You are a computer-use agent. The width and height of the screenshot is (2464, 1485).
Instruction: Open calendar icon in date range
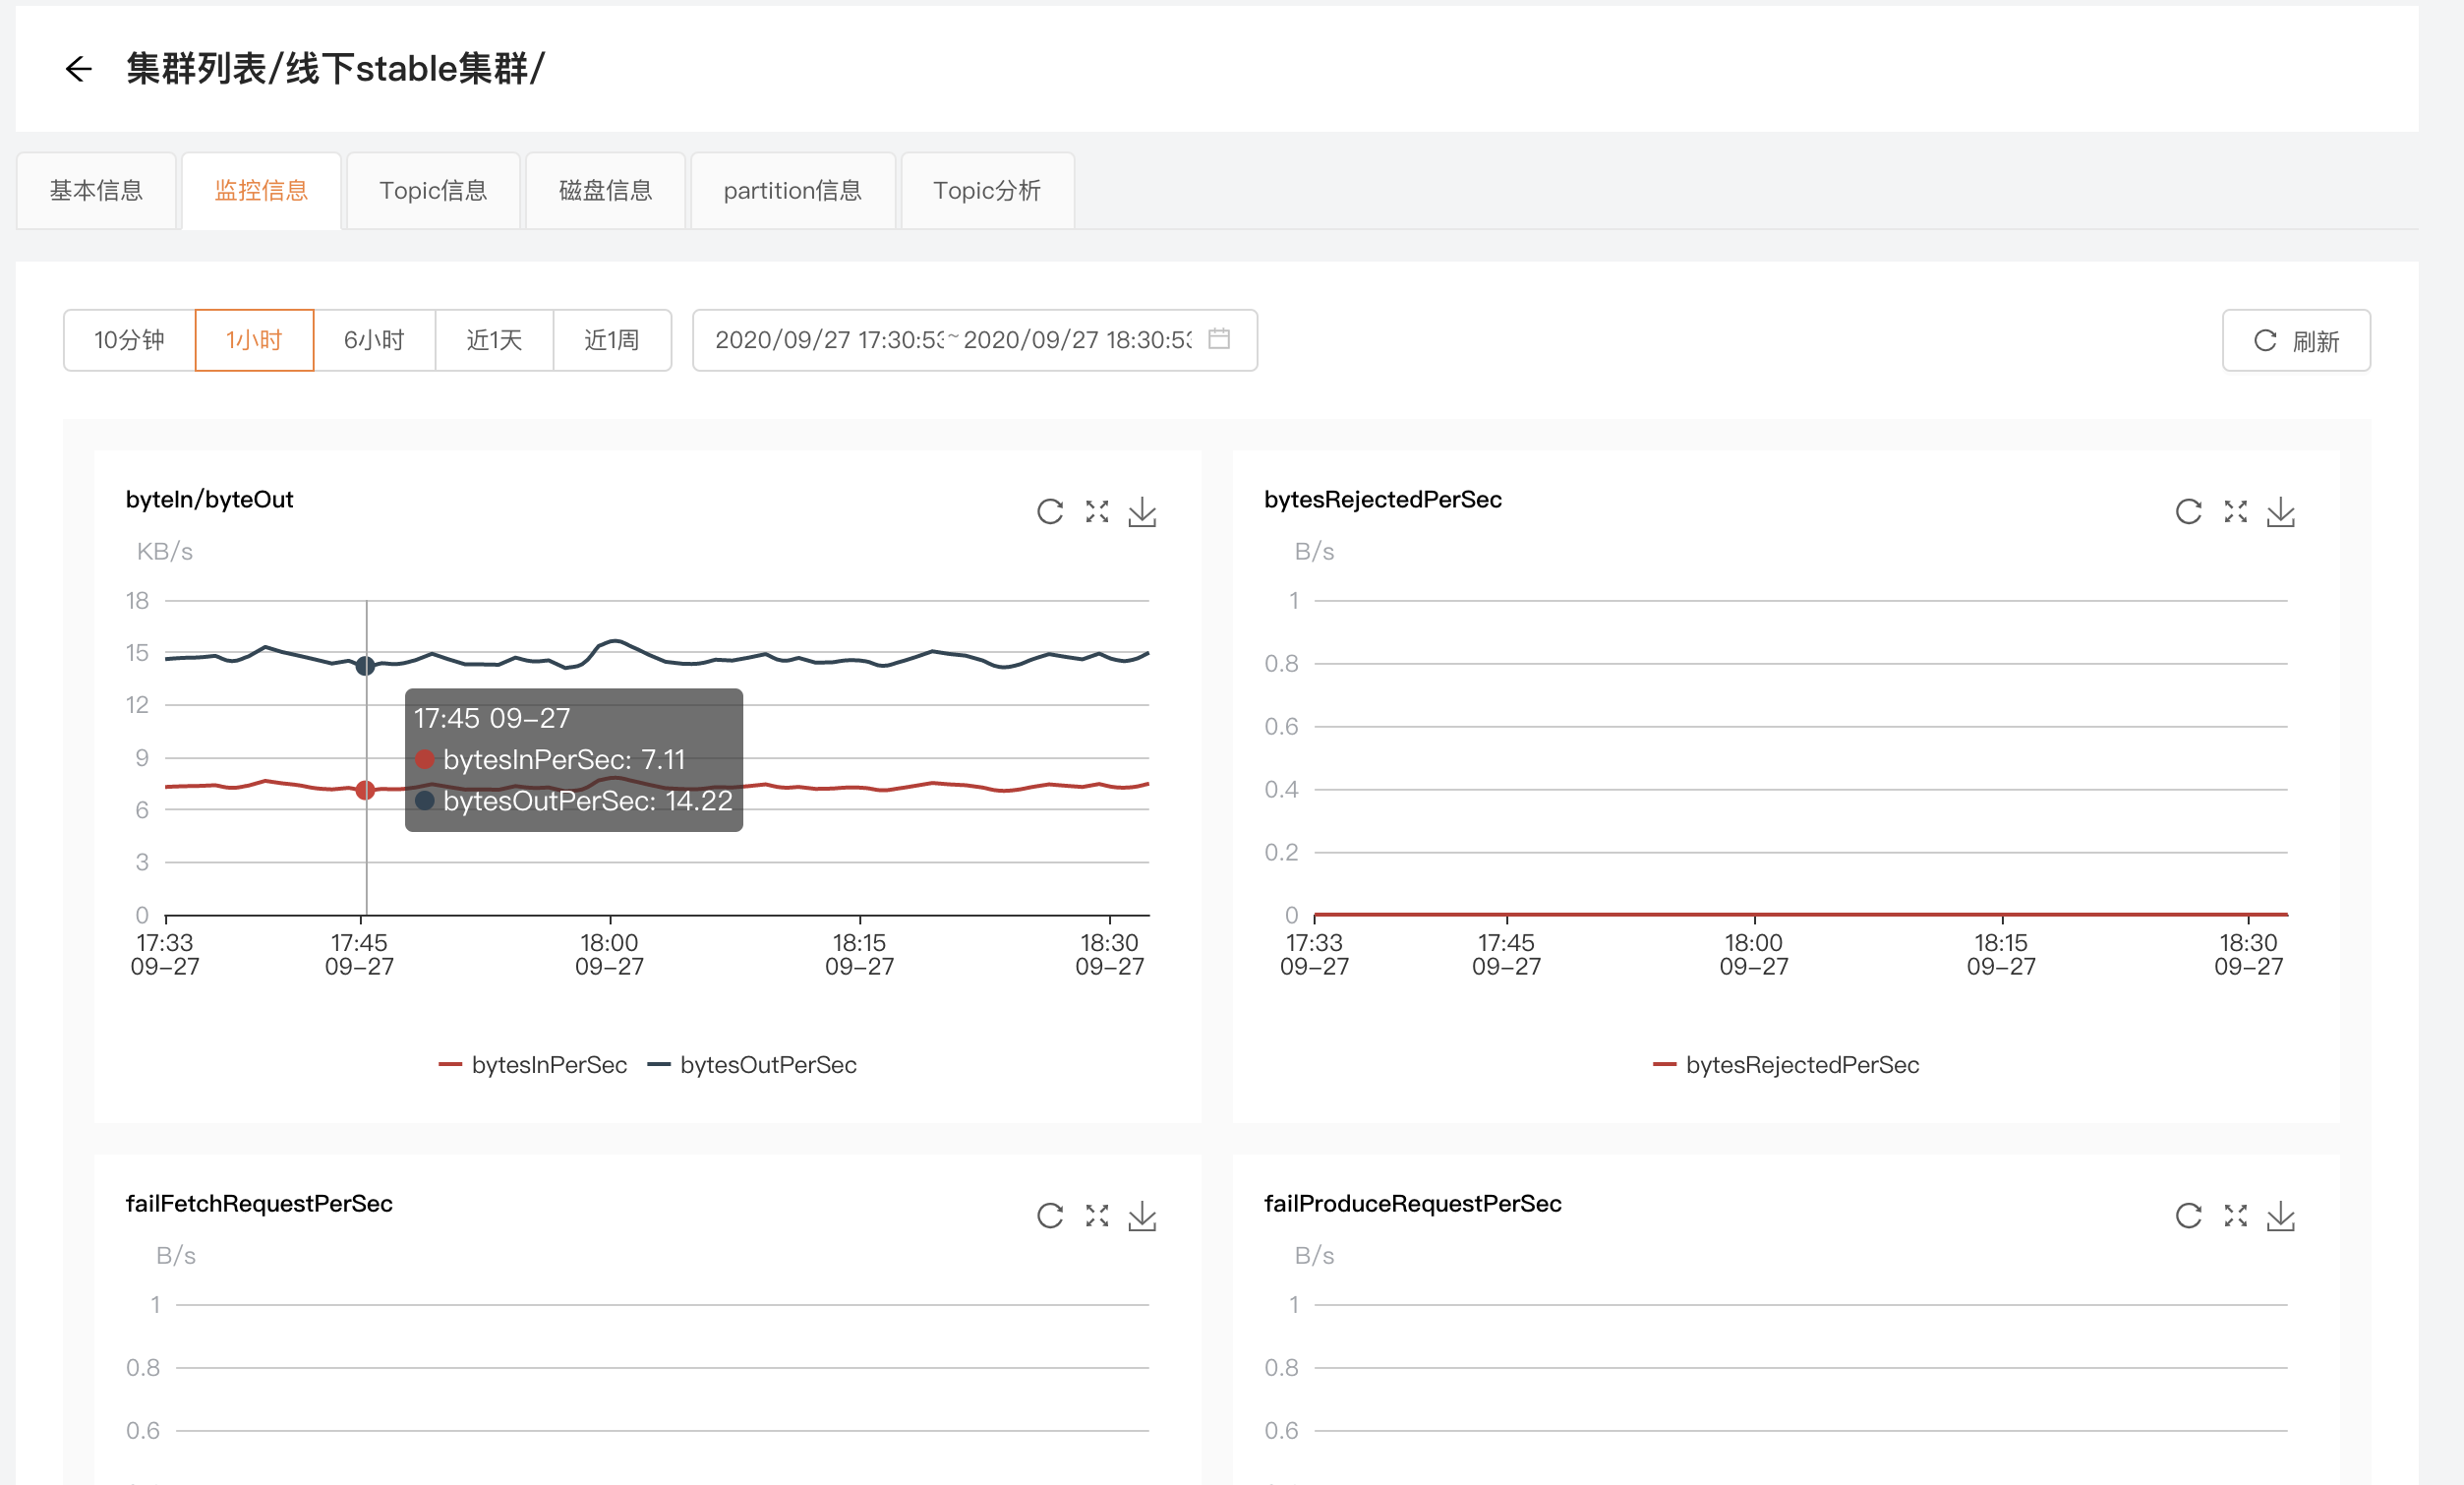1219,339
